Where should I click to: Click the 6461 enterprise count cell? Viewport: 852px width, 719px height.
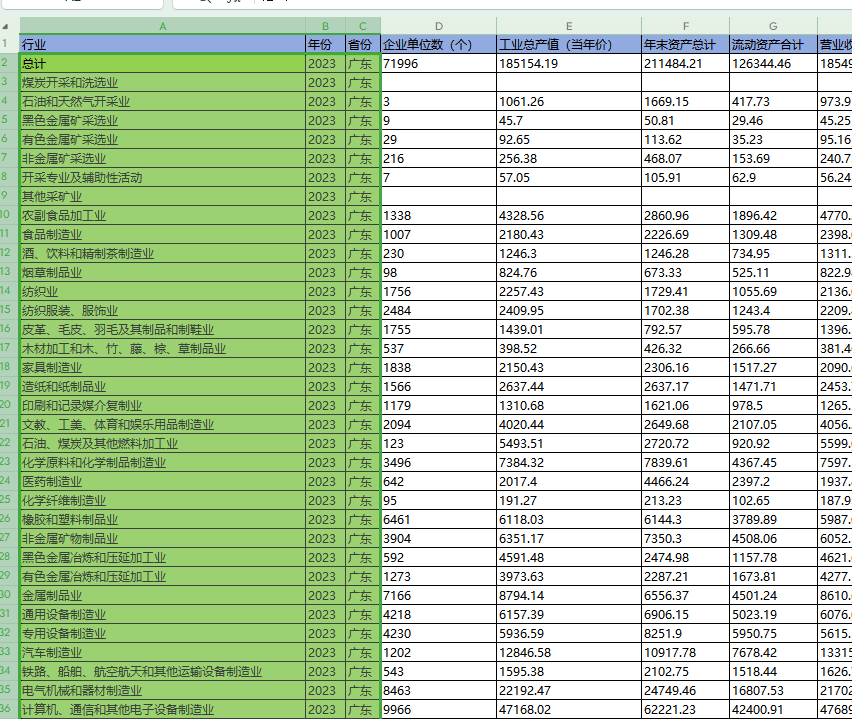click(438, 520)
